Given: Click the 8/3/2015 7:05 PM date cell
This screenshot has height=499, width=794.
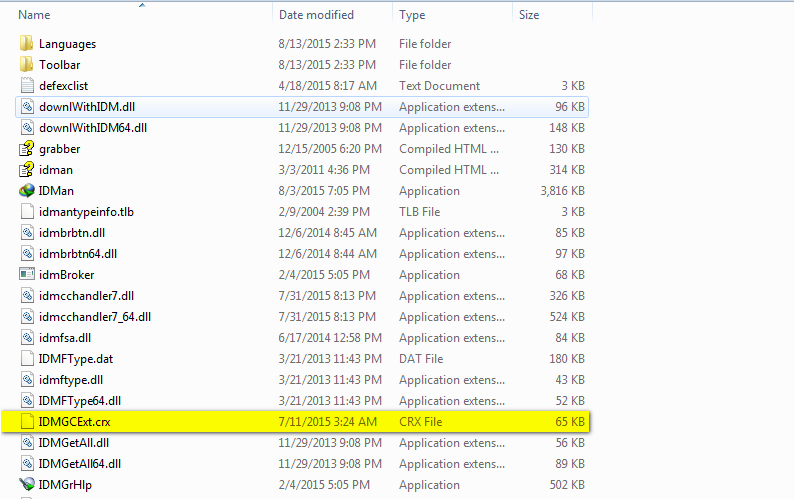Looking at the screenshot, I should (324, 191).
